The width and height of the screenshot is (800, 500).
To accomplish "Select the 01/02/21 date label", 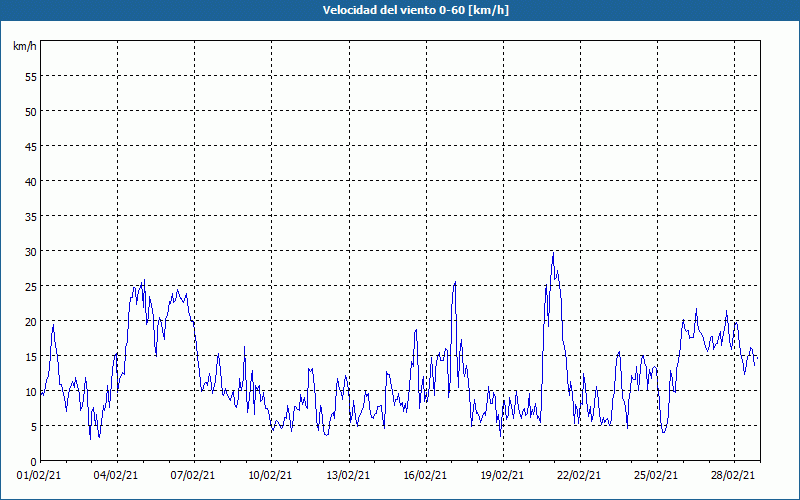I will coord(40,476).
